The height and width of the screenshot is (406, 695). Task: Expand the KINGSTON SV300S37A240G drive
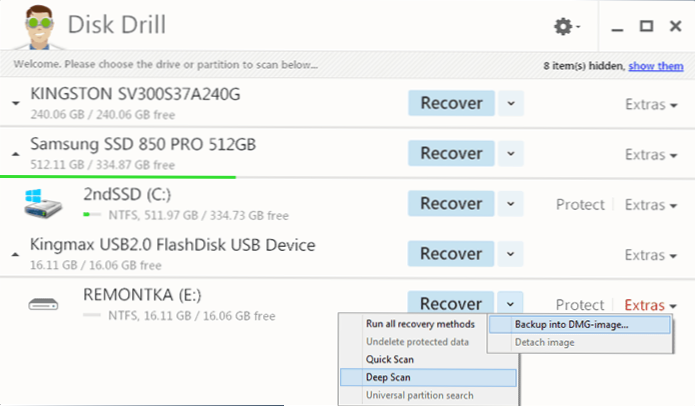tap(16, 103)
